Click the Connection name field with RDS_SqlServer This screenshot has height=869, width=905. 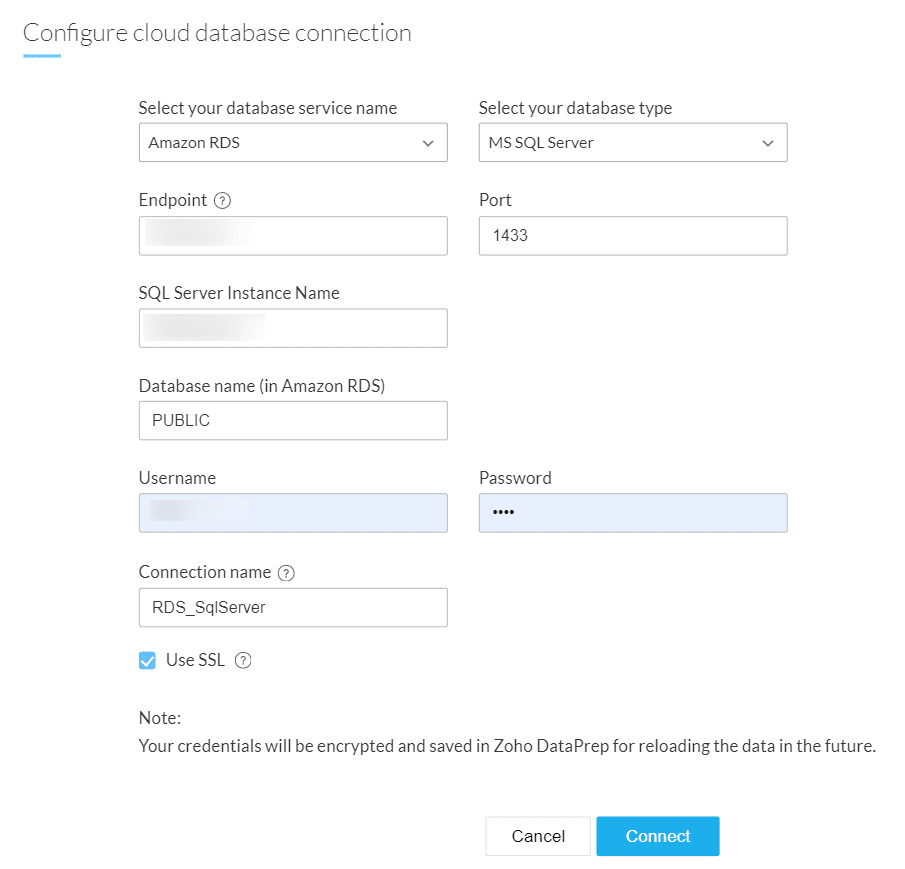coord(292,607)
